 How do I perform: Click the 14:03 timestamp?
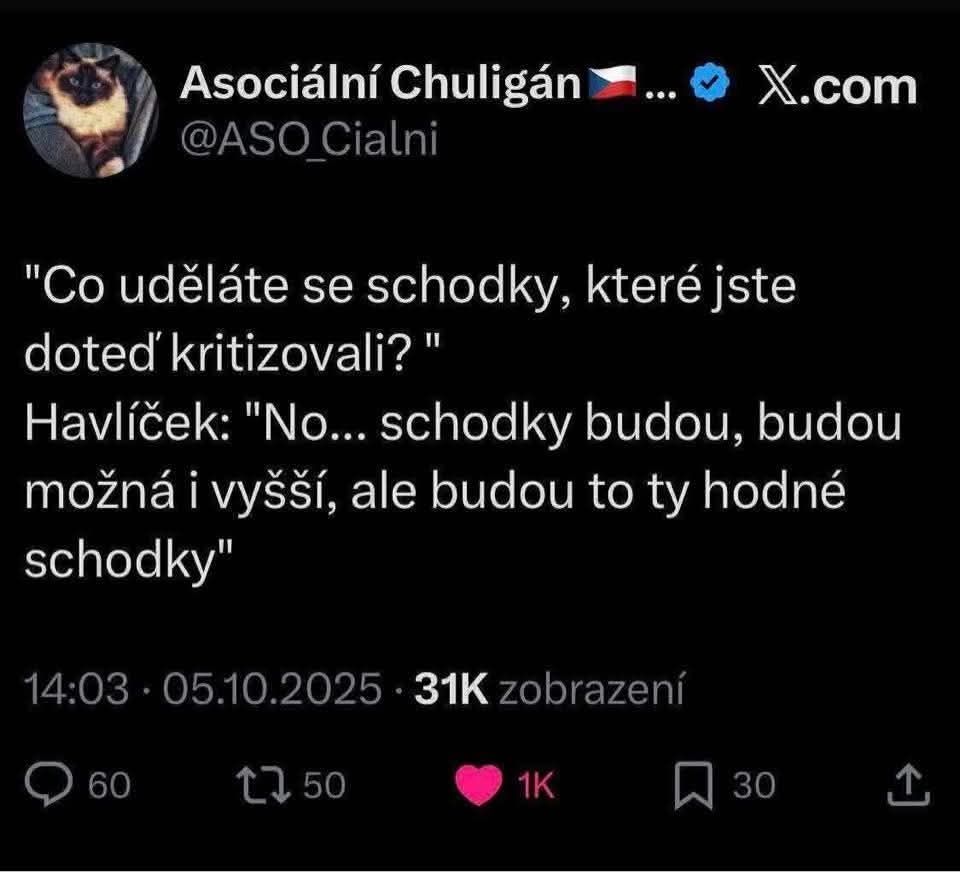[x=77, y=690]
